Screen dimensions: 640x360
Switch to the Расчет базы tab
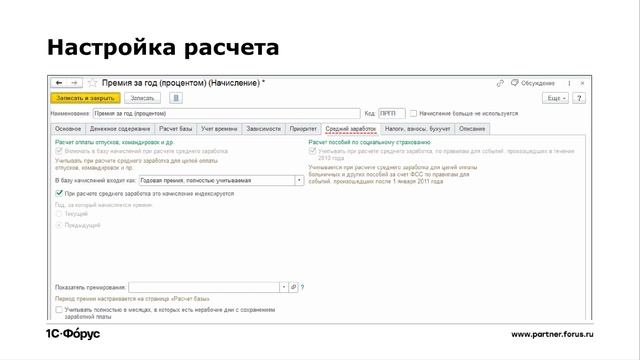click(x=176, y=129)
